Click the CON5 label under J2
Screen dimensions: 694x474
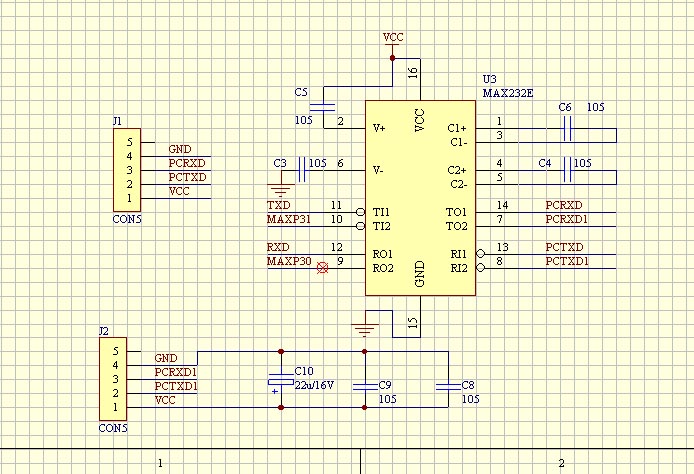click(x=113, y=428)
